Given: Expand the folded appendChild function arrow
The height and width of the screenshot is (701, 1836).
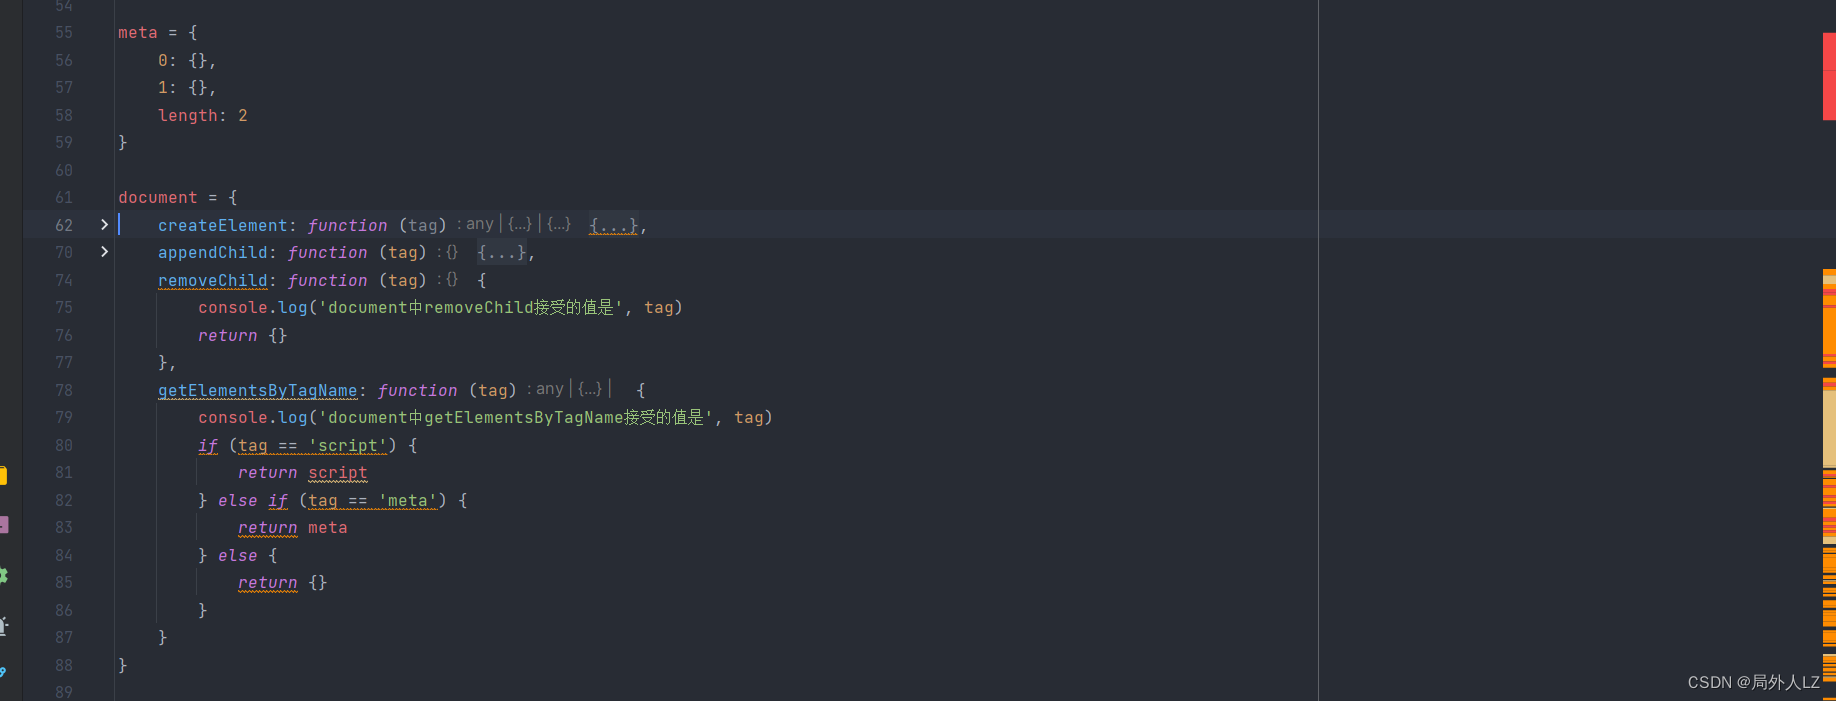Looking at the screenshot, I should (x=104, y=252).
